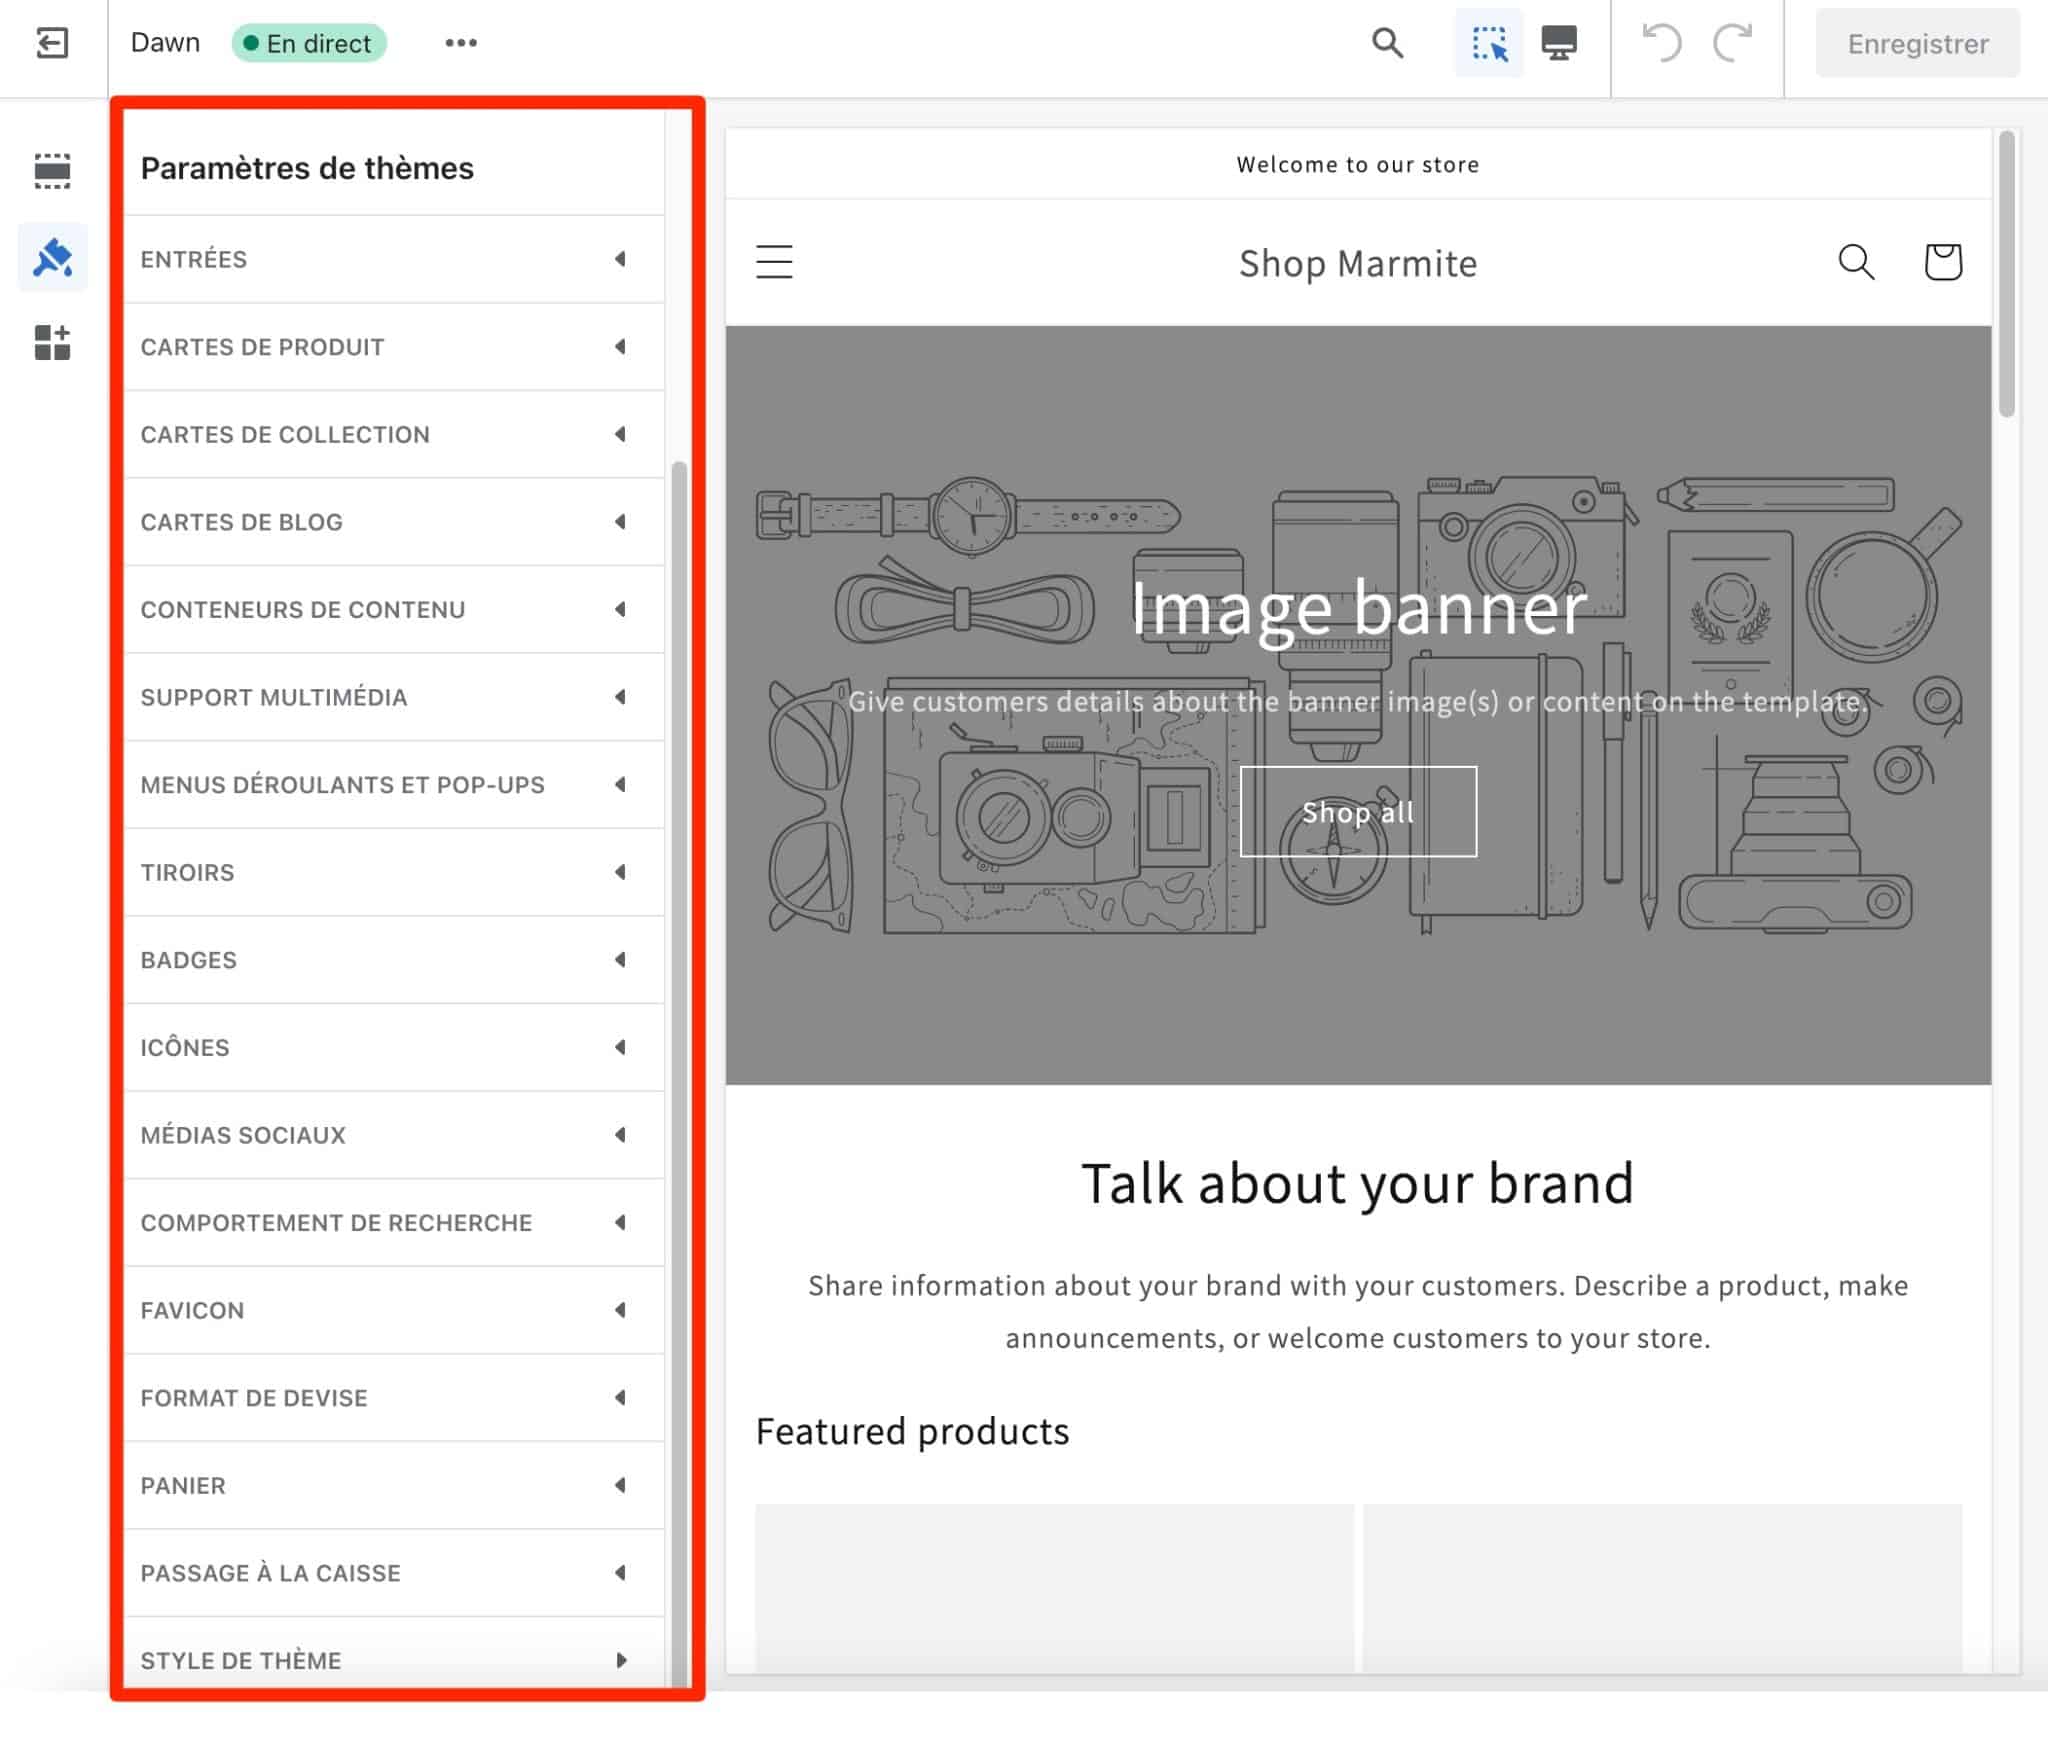
Task: Click the redo arrow
Action: [1733, 43]
